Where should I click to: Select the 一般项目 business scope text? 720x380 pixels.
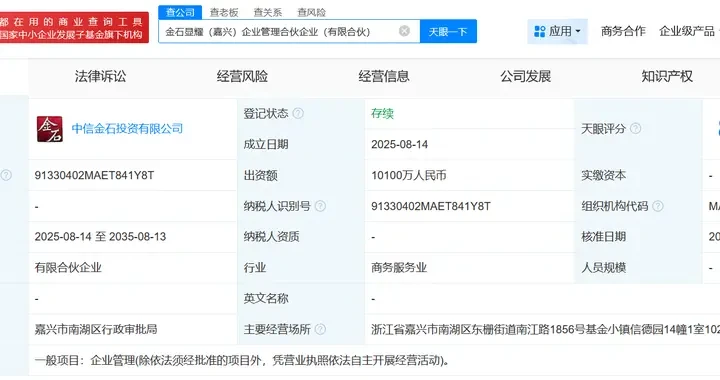click(242, 360)
